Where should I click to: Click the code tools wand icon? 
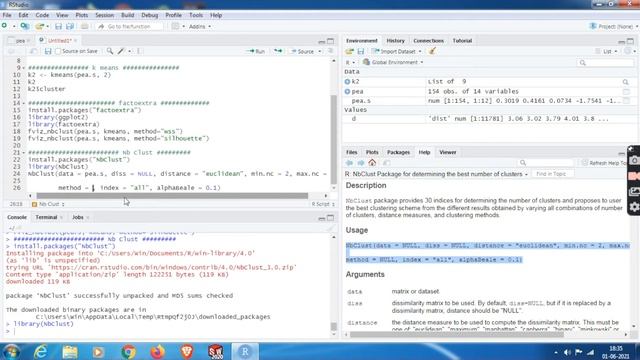[121, 51]
